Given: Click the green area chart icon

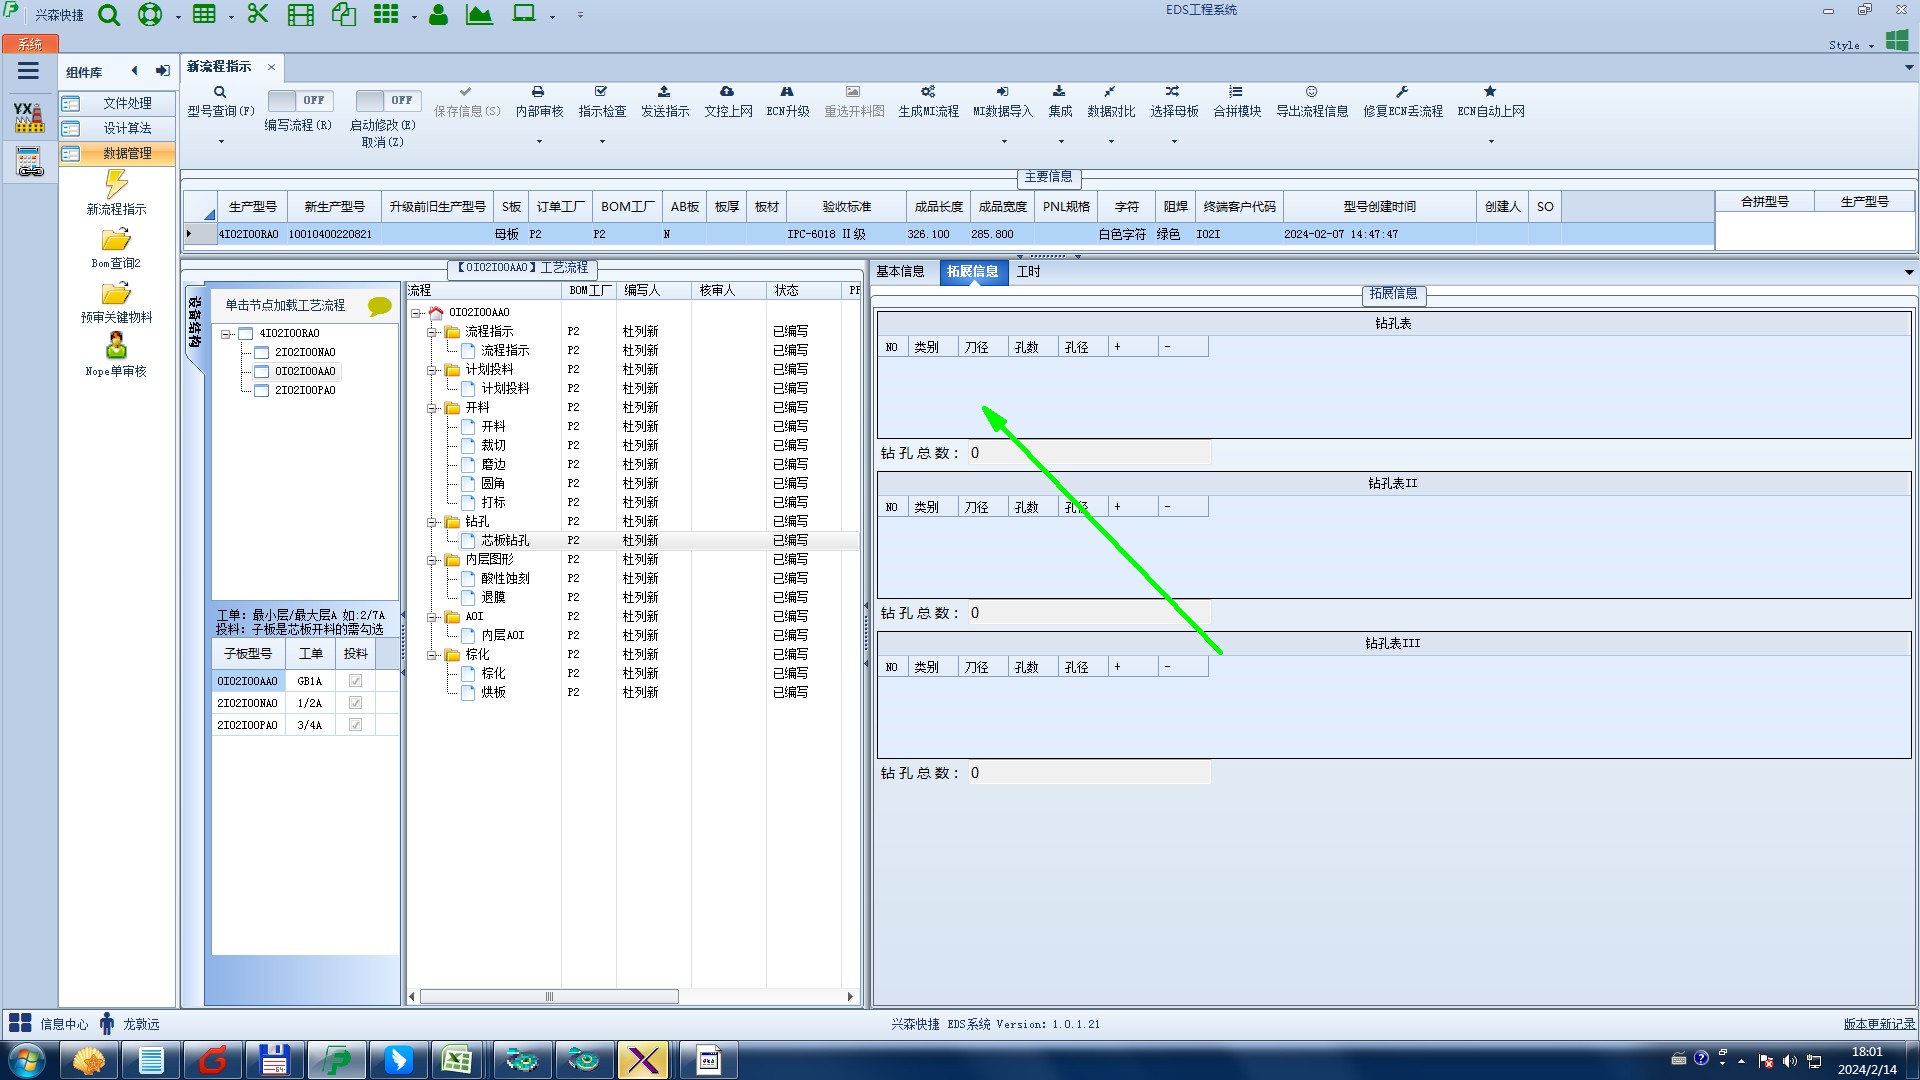Looking at the screenshot, I should [479, 15].
